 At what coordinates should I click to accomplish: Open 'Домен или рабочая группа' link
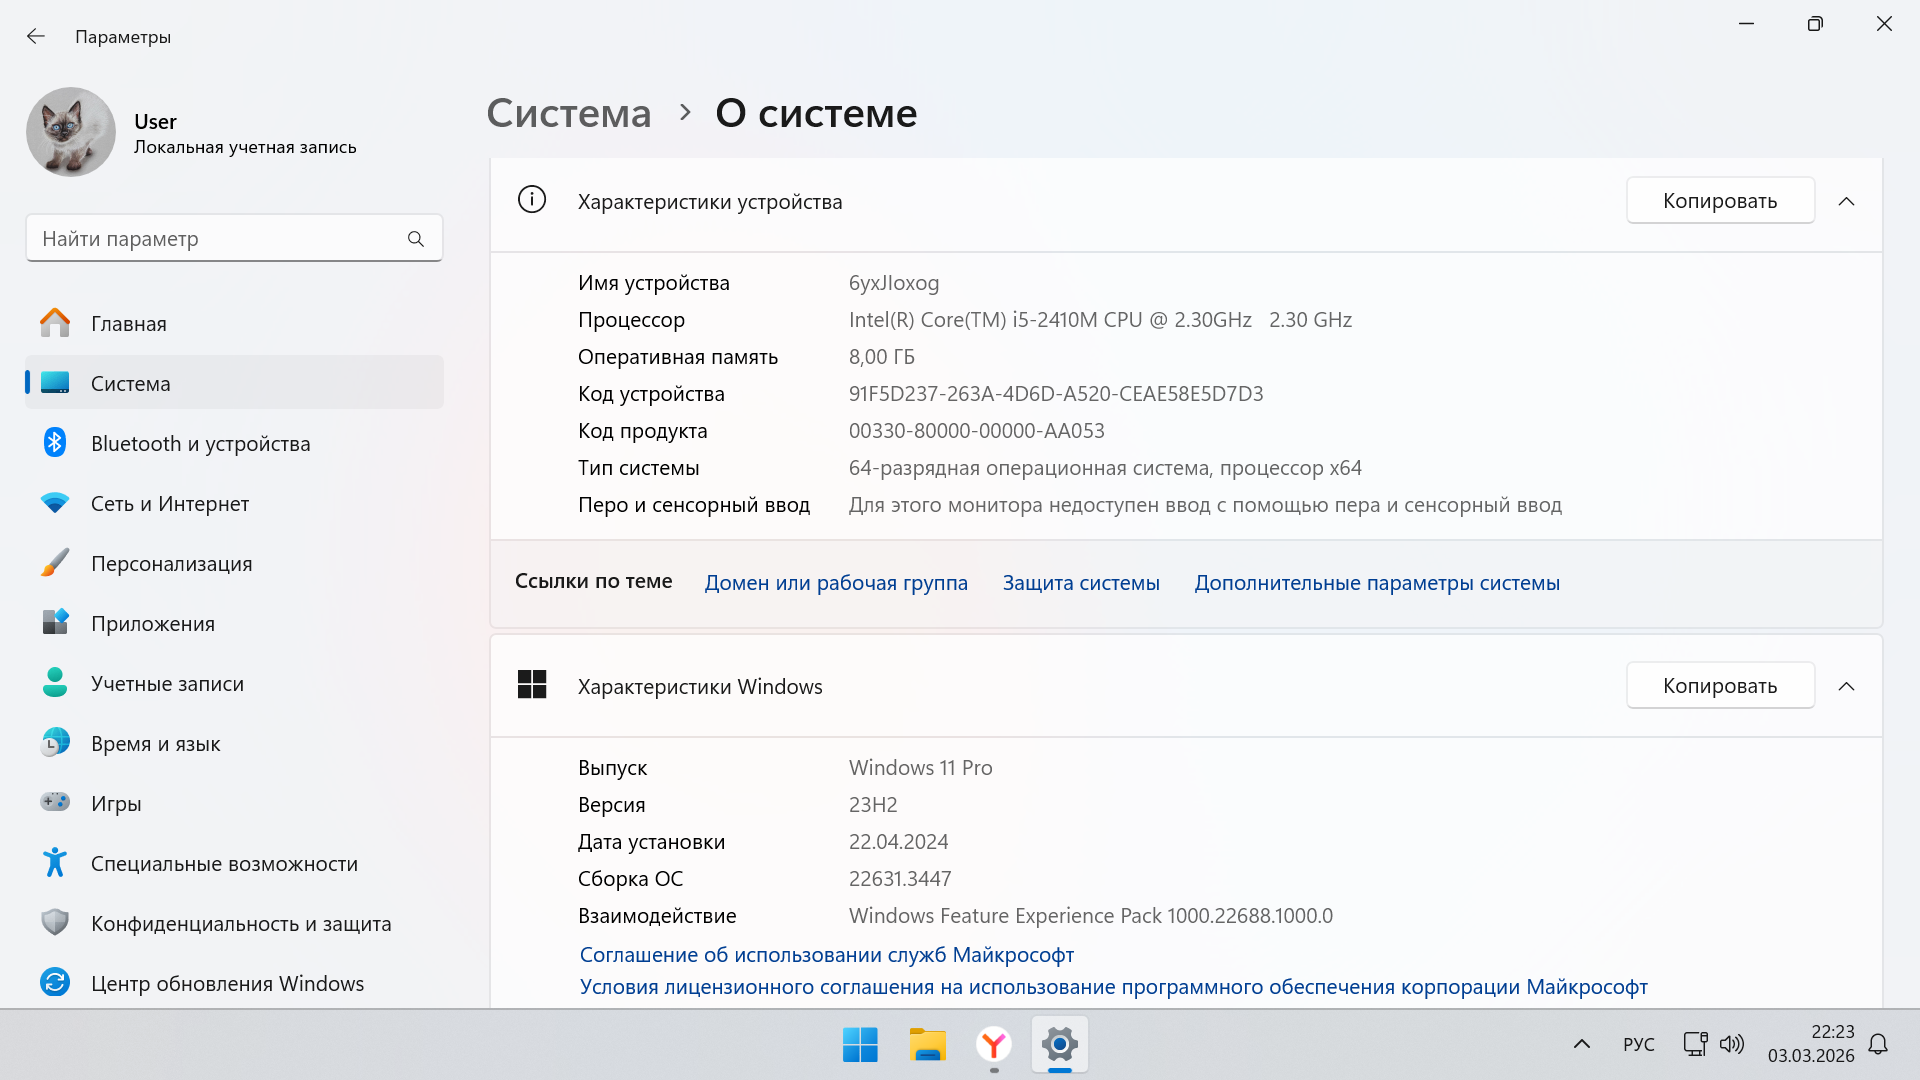[836, 583]
